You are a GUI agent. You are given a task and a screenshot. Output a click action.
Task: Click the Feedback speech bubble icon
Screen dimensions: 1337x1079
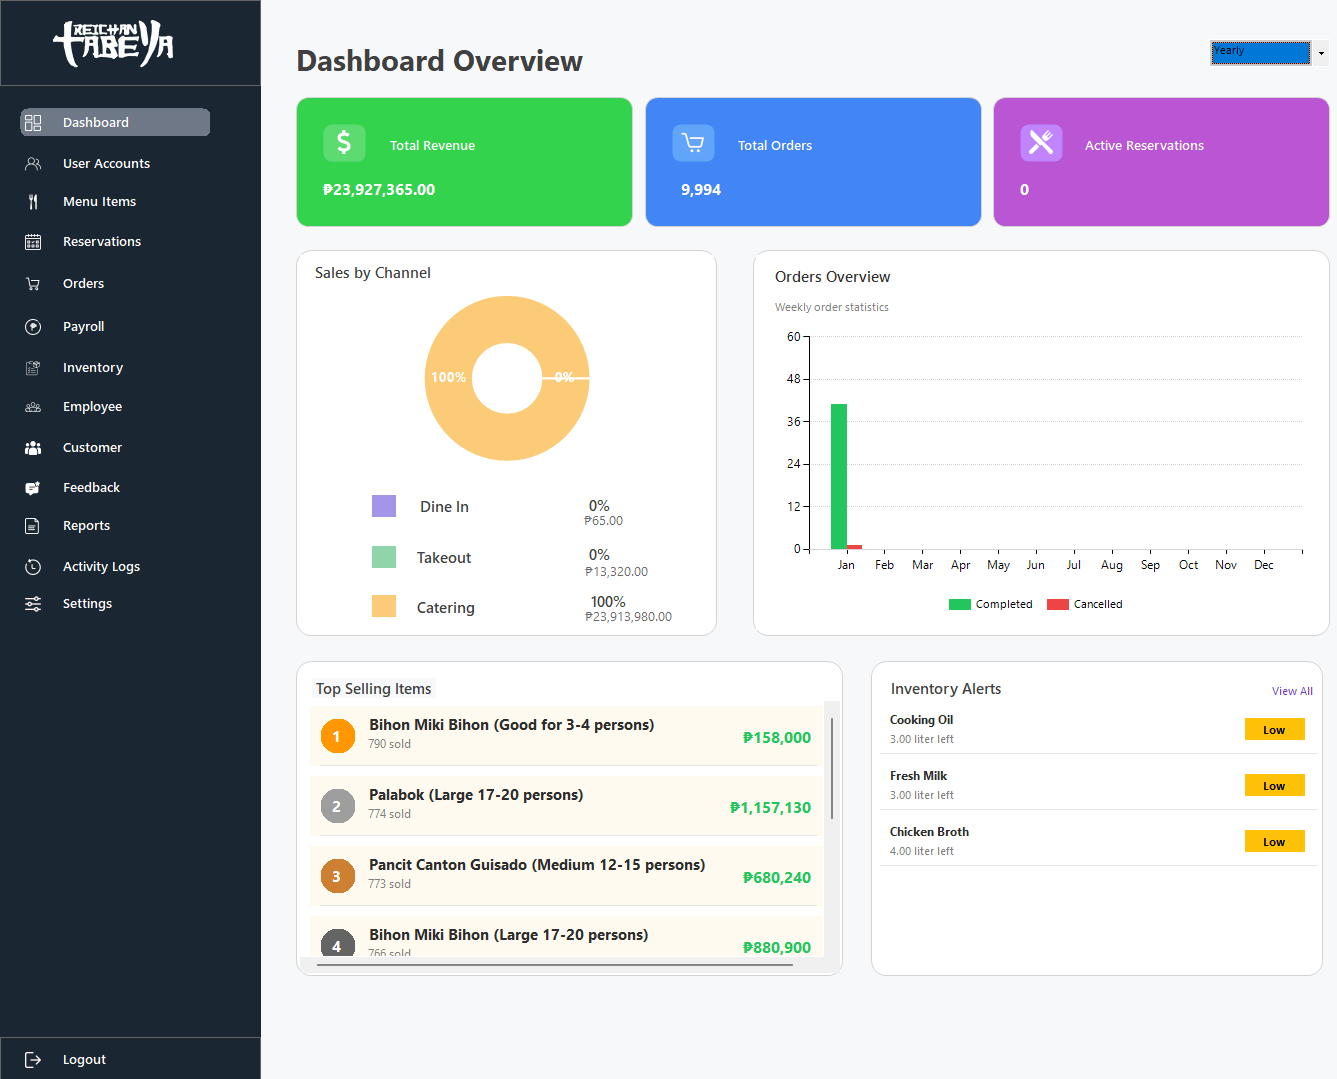pyautogui.click(x=33, y=487)
